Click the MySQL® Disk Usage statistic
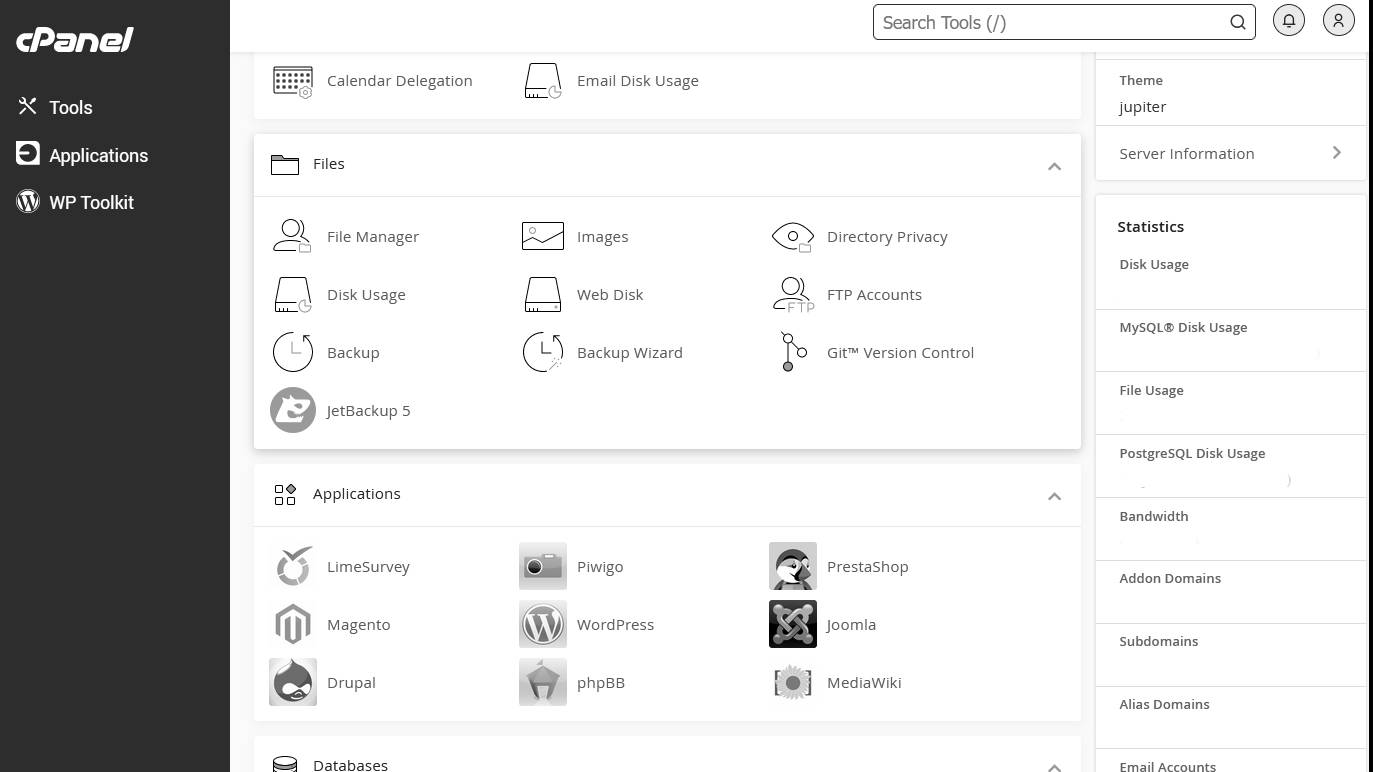 [1183, 327]
